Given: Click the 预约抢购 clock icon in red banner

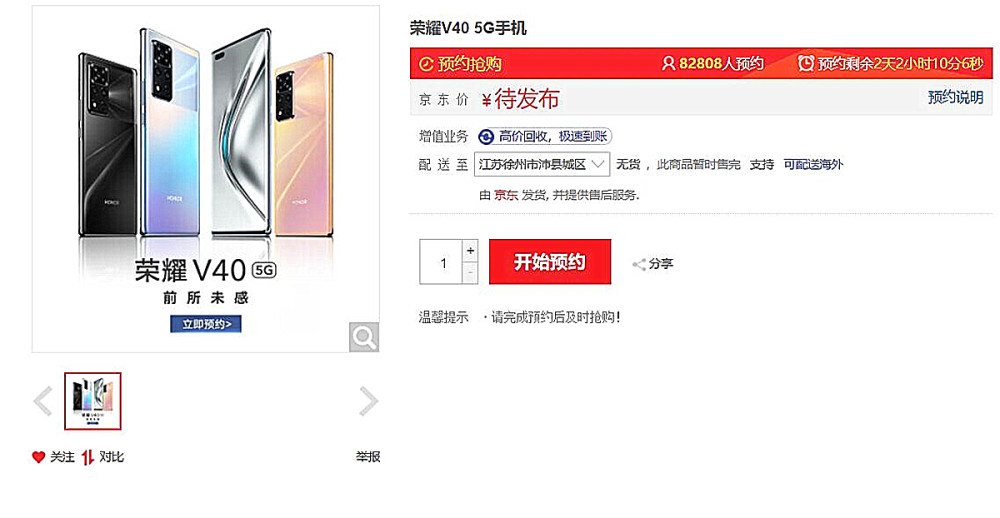Looking at the screenshot, I should (426, 64).
